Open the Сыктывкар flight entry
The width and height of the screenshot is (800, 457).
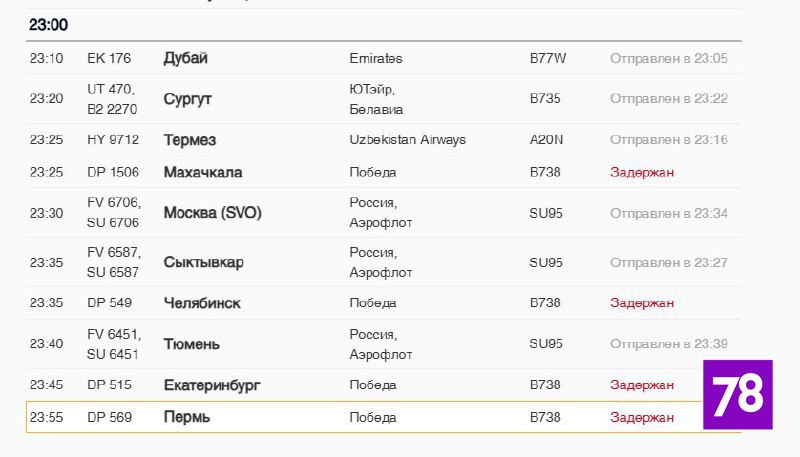click(x=203, y=263)
